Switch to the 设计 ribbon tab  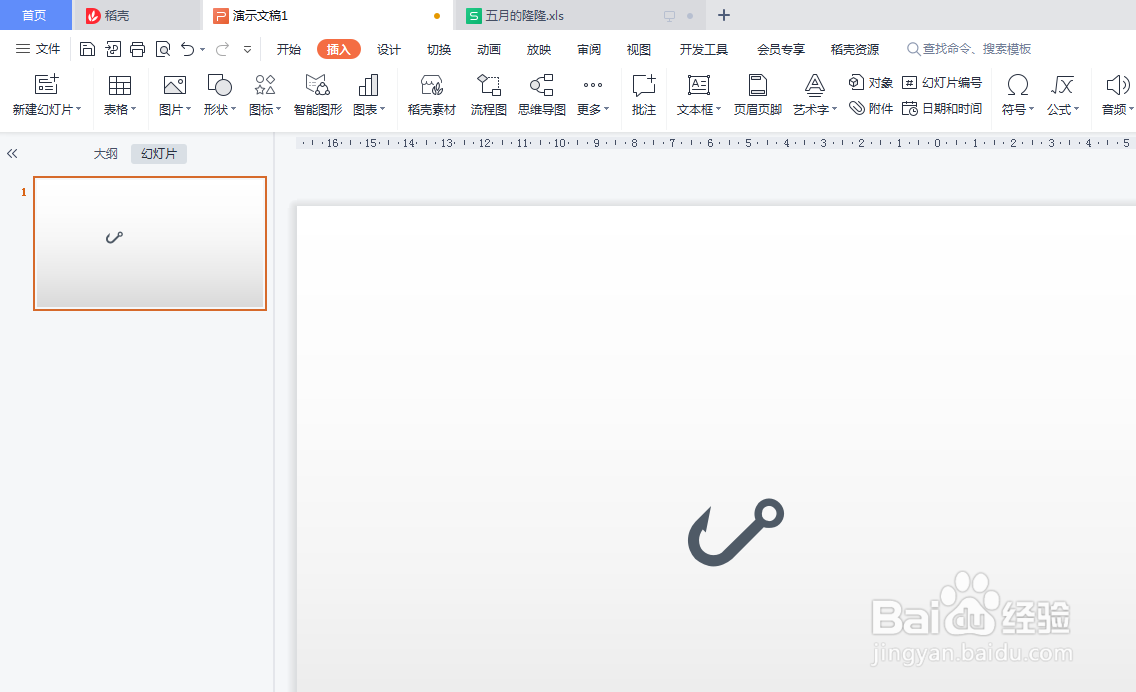(389, 48)
